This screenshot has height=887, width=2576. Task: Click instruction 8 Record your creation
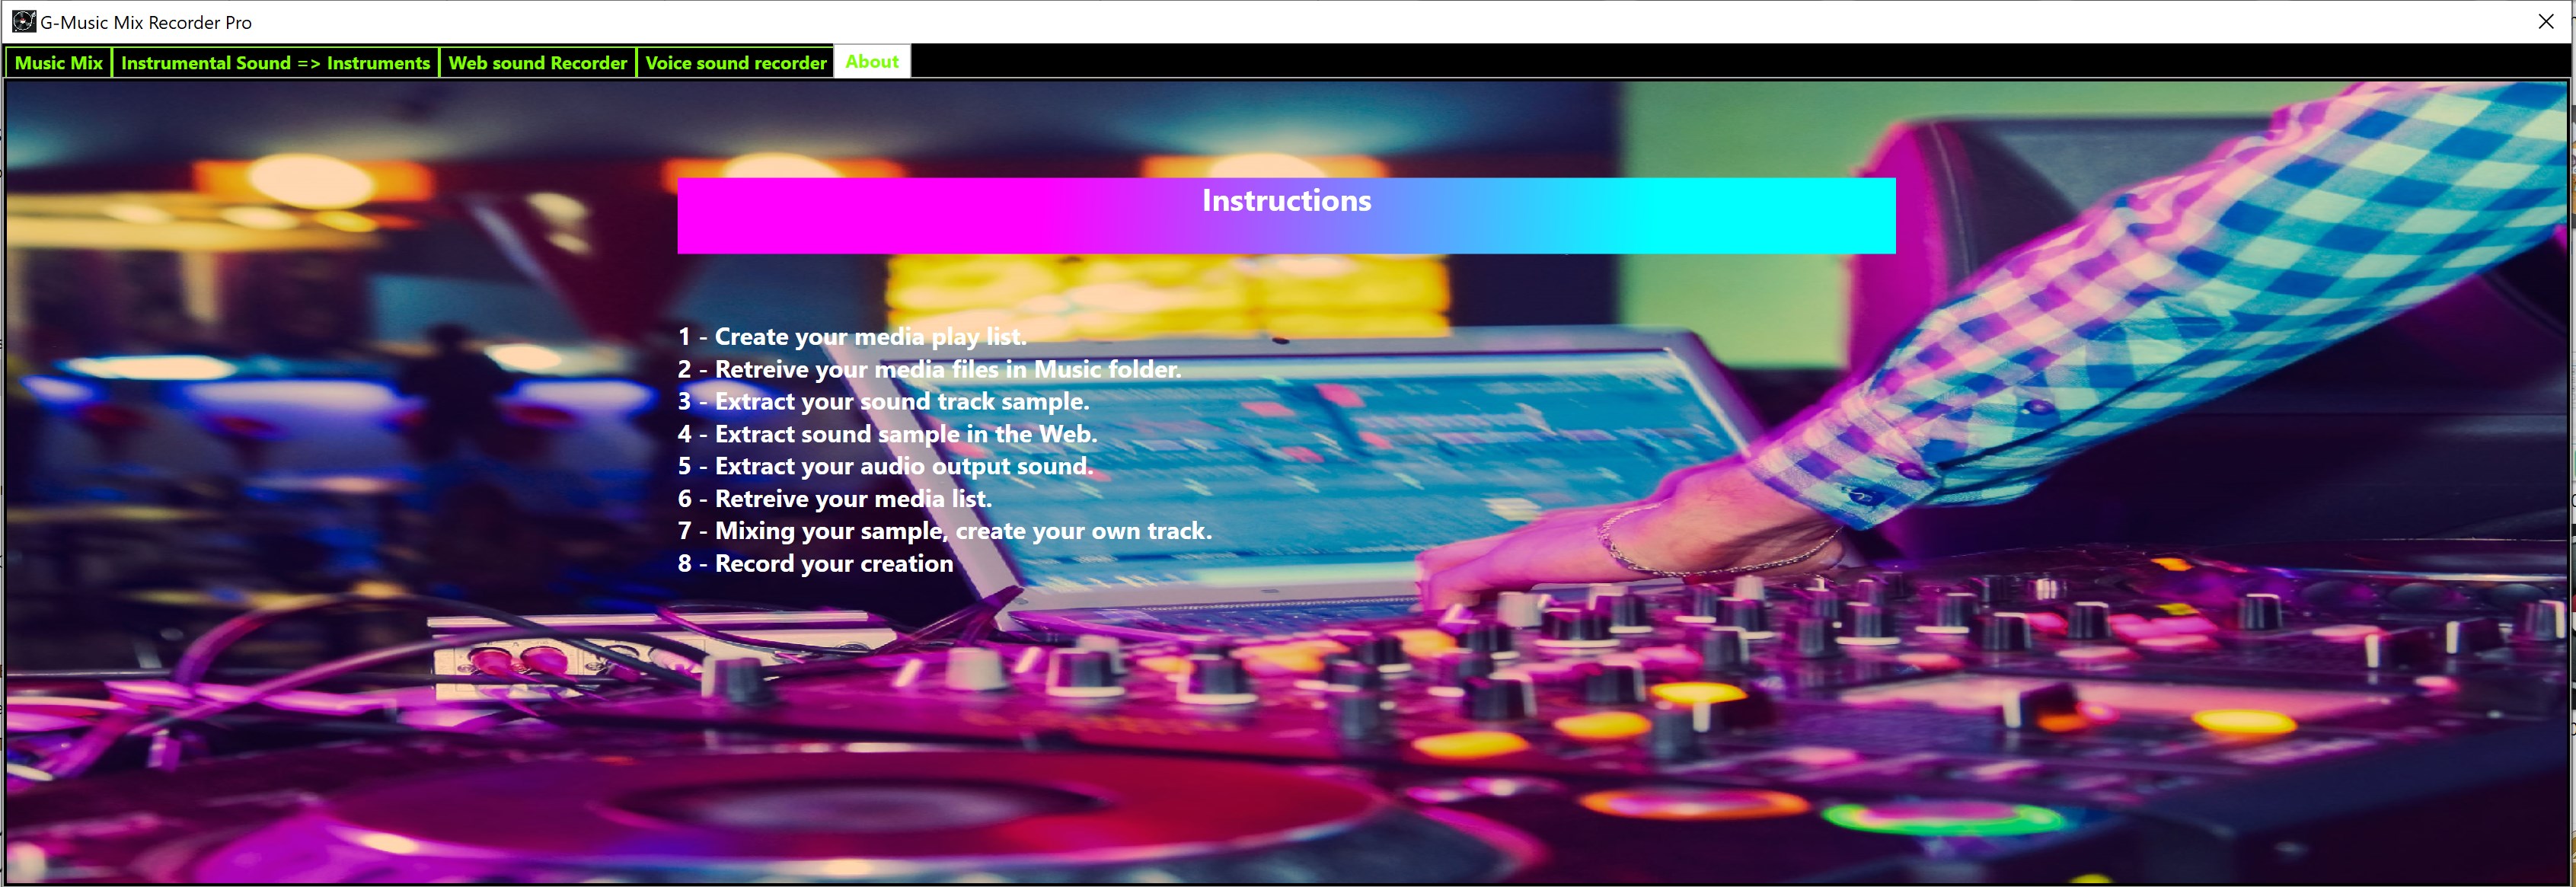pyautogui.click(x=815, y=563)
